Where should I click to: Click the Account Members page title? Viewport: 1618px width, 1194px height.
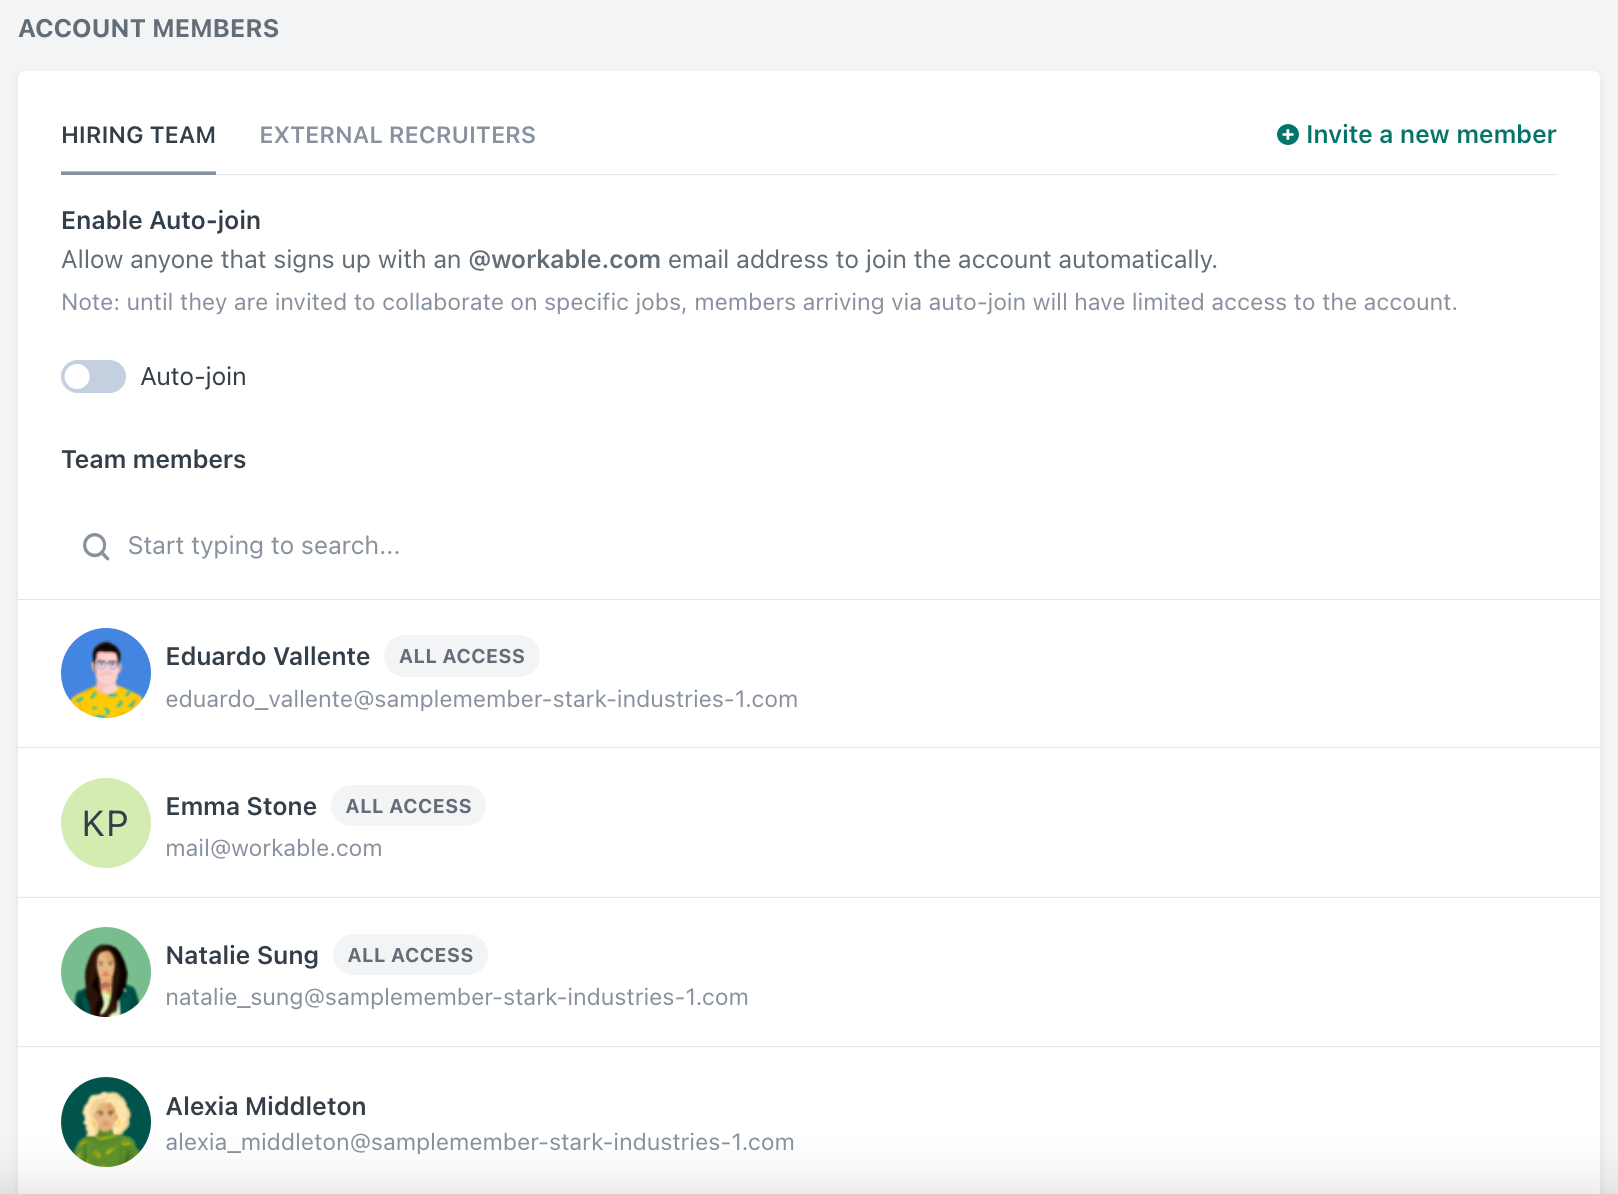coord(149,28)
